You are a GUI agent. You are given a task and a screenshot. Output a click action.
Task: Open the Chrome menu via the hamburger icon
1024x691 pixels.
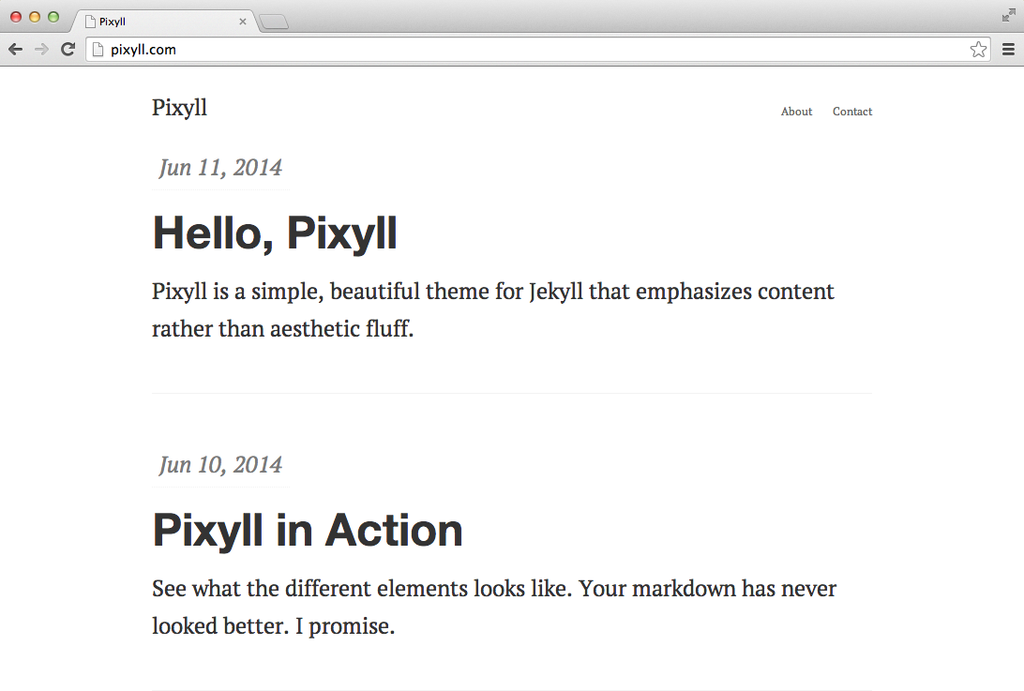tap(1008, 48)
